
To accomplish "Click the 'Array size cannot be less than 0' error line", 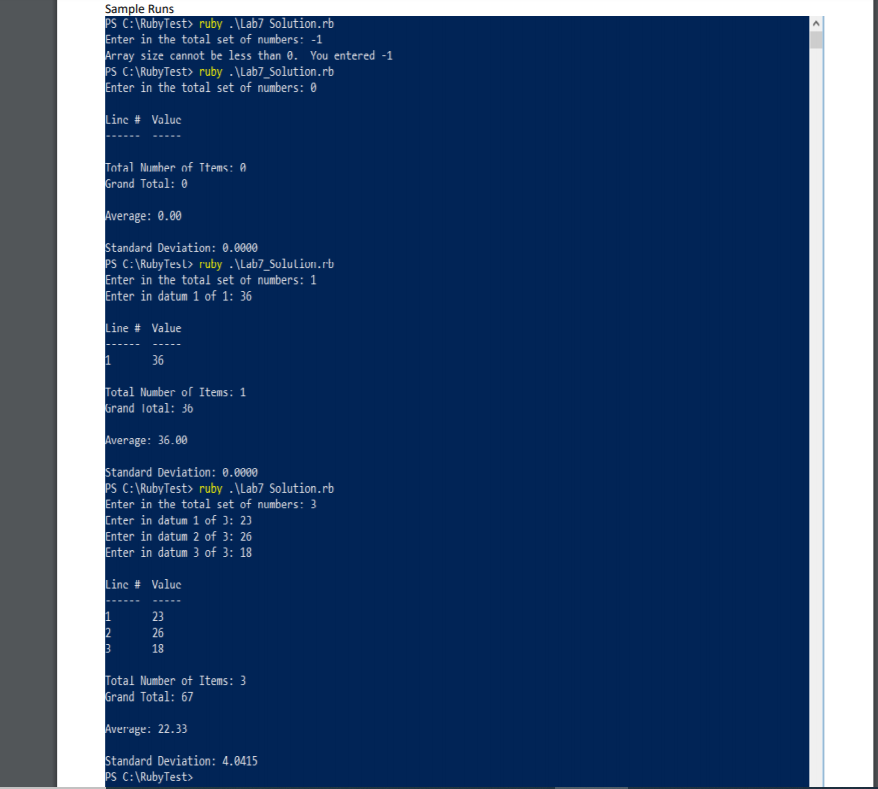I will pyautogui.click(x=249, y=56).
